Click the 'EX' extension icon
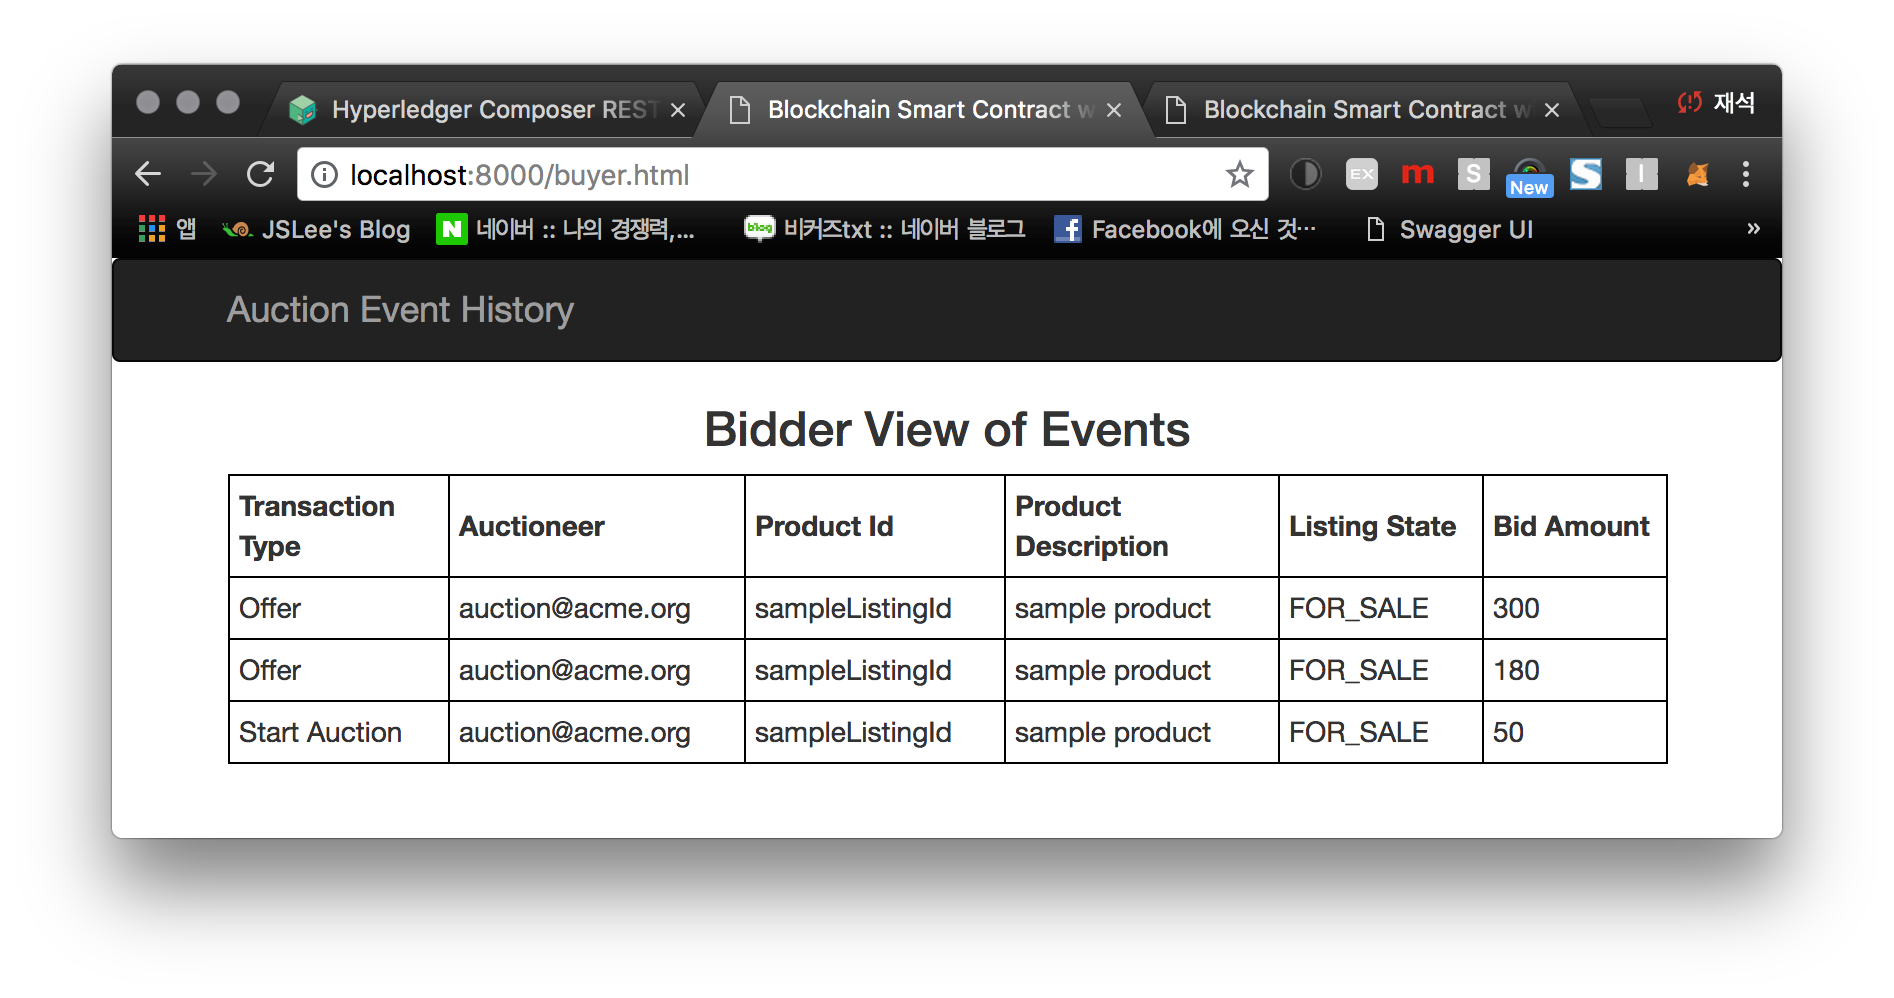Image resolution: width=1894 pixels, height=998 pixels. (x=1361, y=173)
